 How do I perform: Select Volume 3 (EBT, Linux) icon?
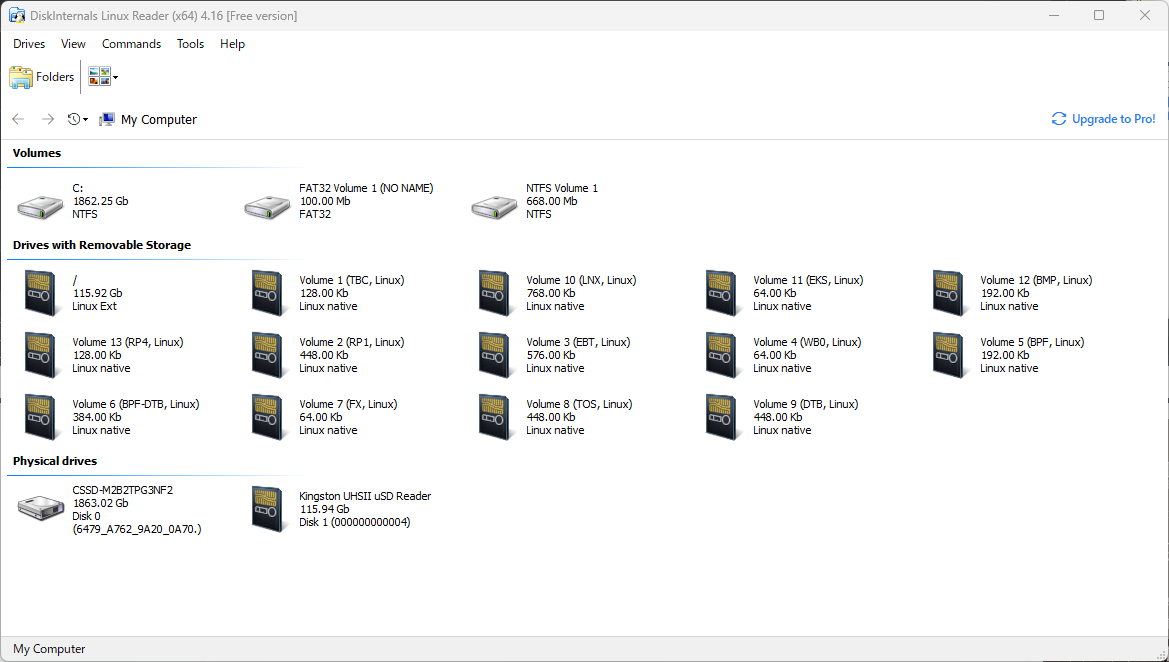(494, 355)
